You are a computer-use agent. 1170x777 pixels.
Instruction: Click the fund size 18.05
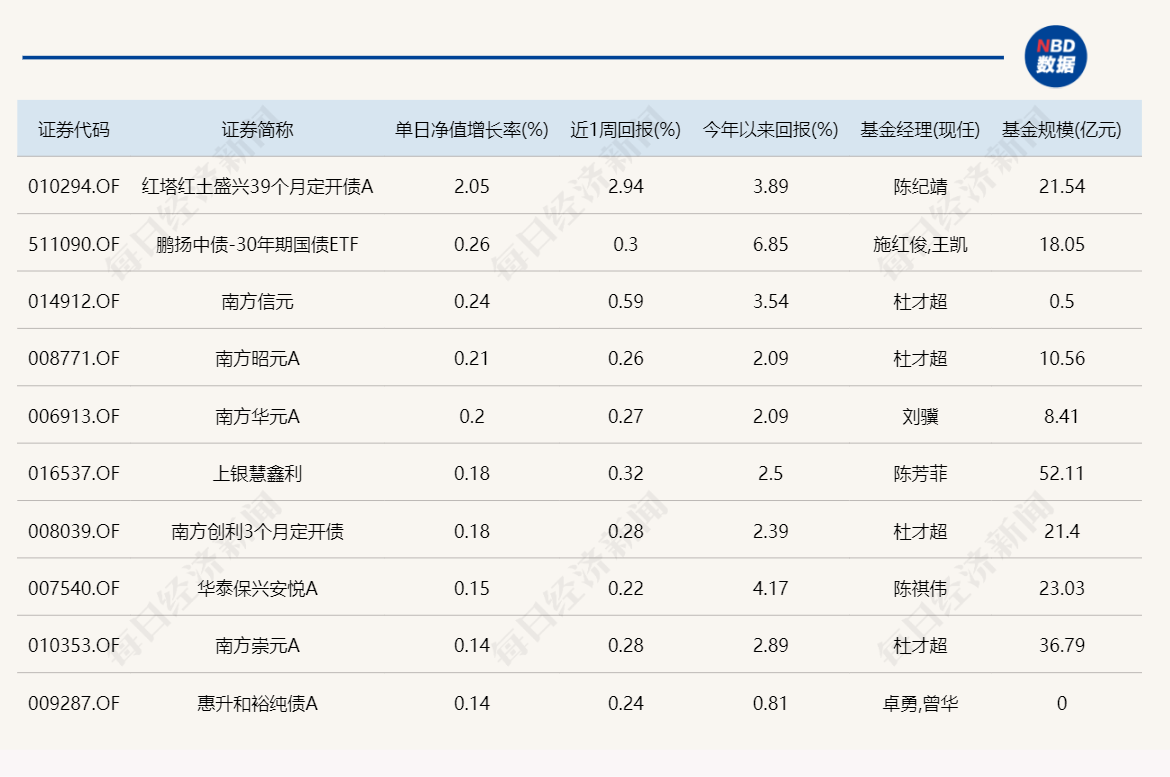[1062, 244]
